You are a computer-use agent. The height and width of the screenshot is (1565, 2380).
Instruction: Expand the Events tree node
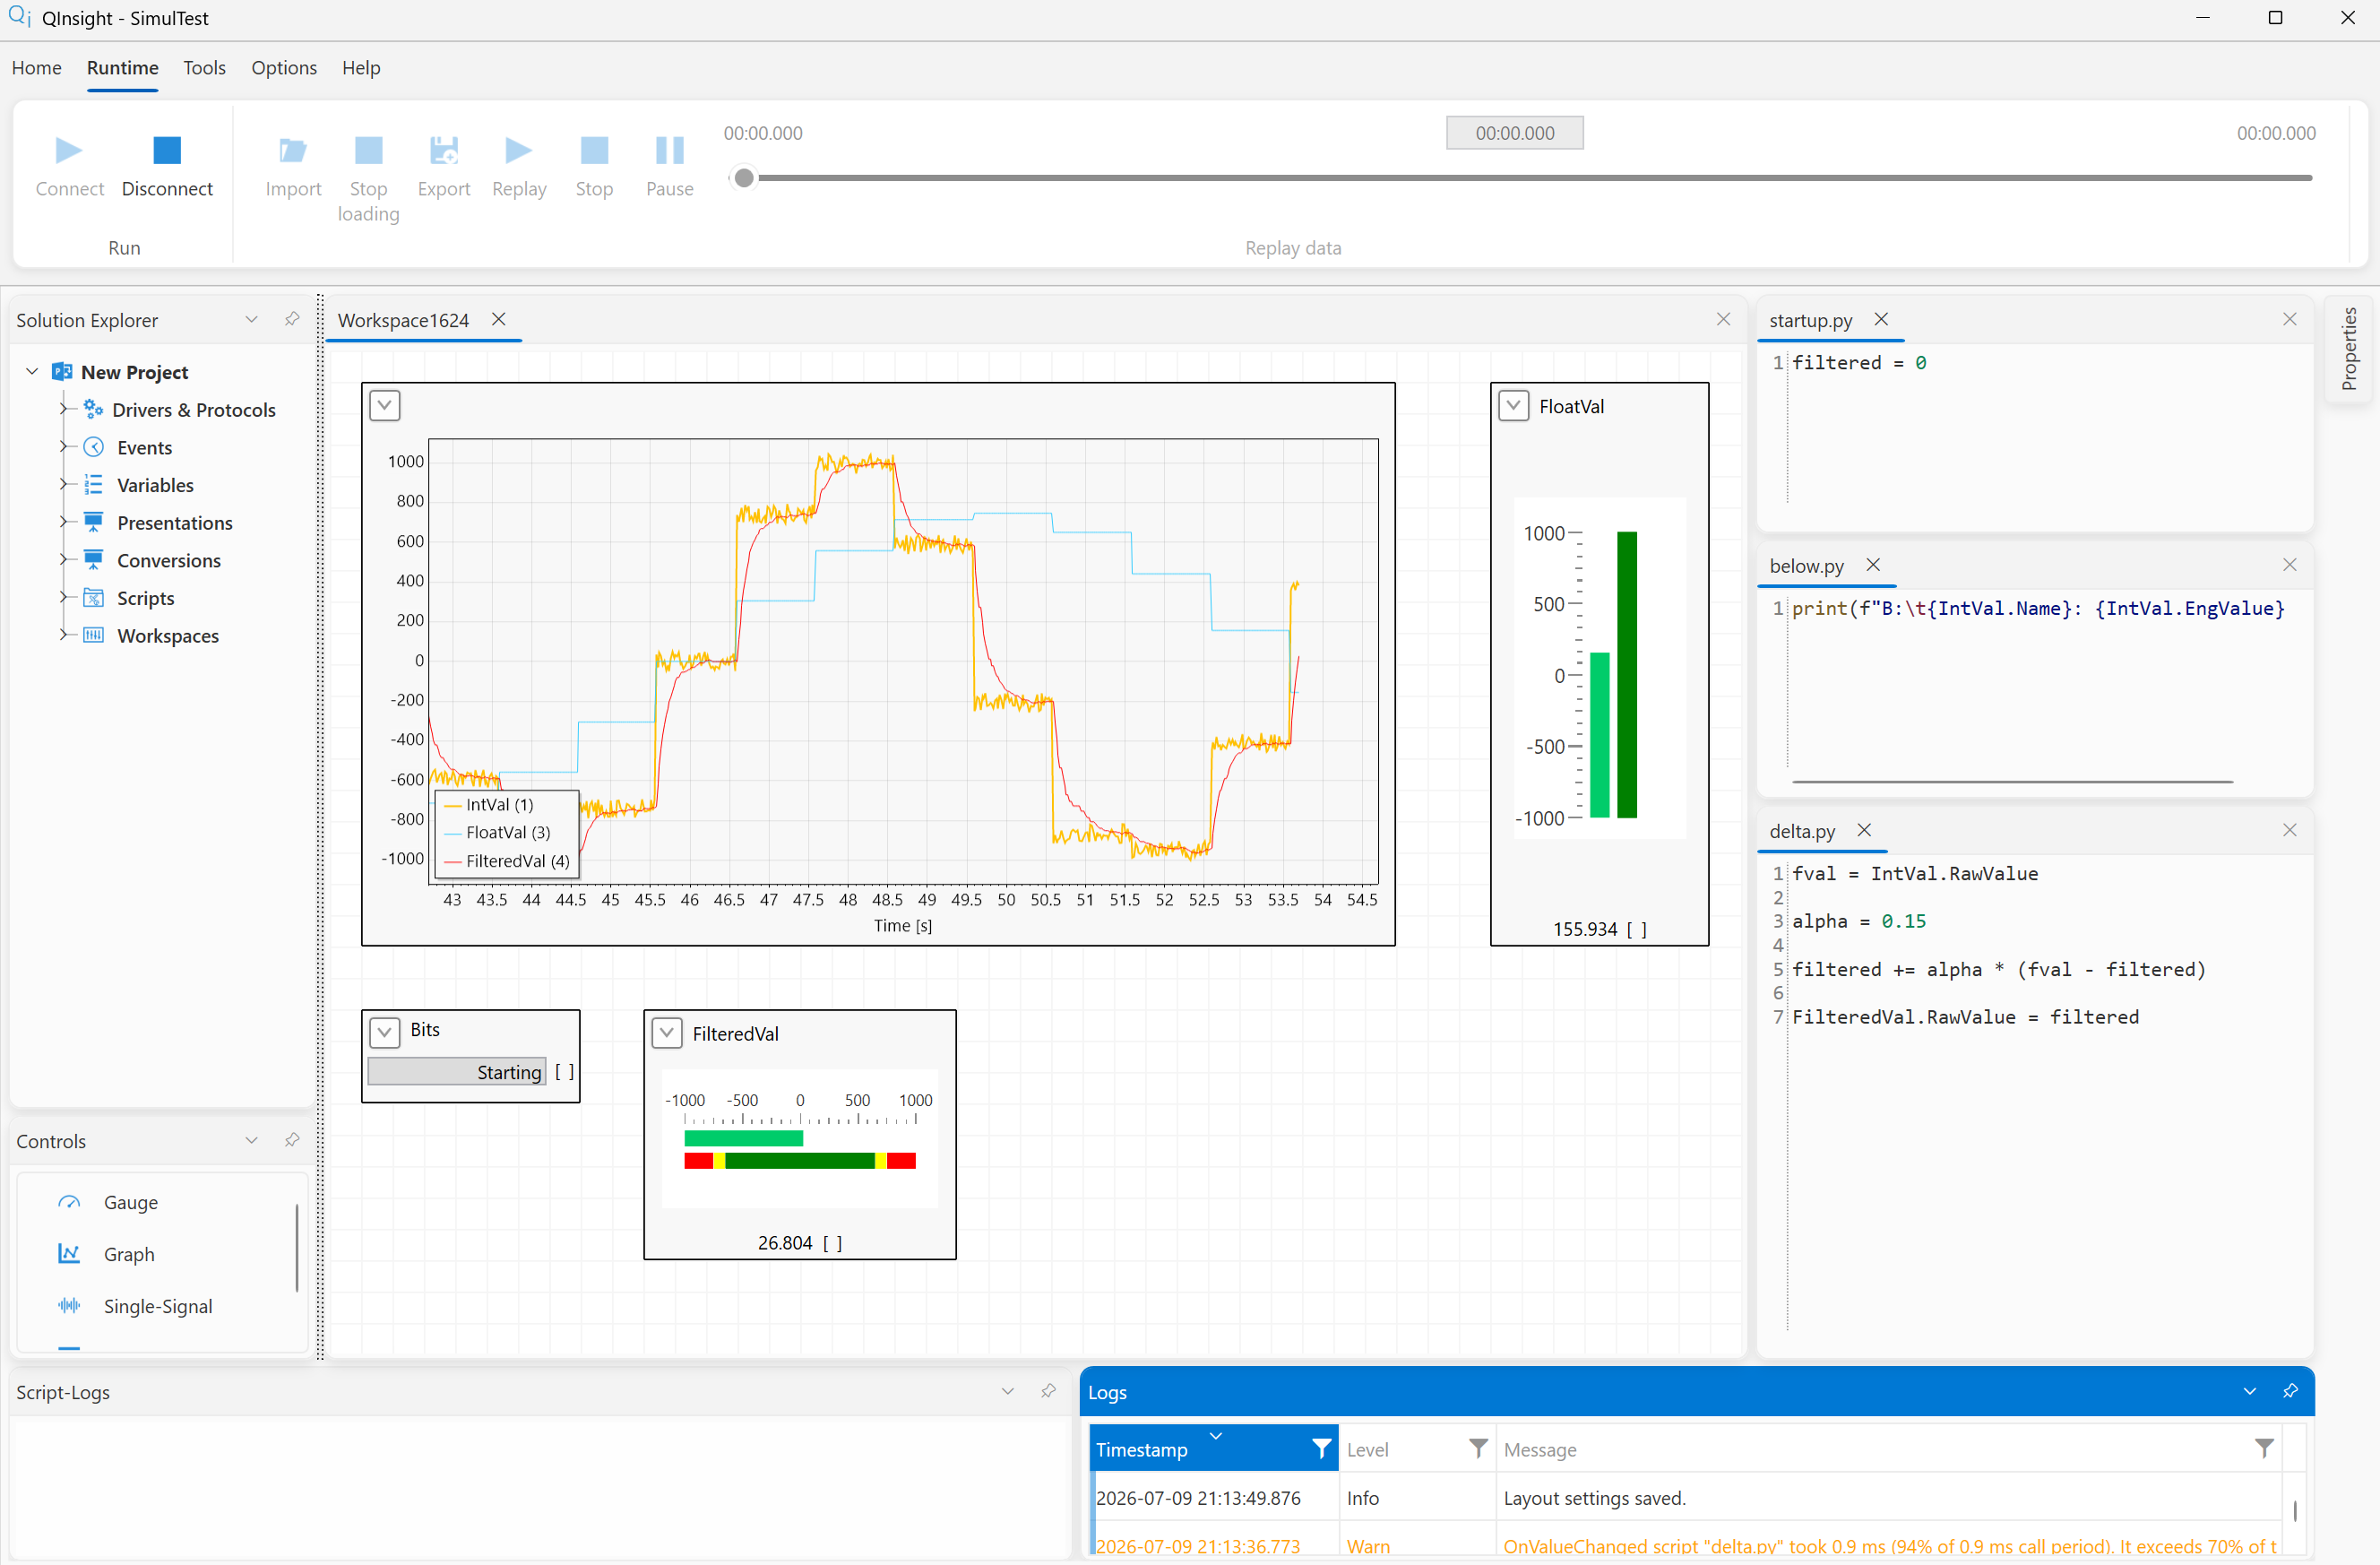coord(64,447)
